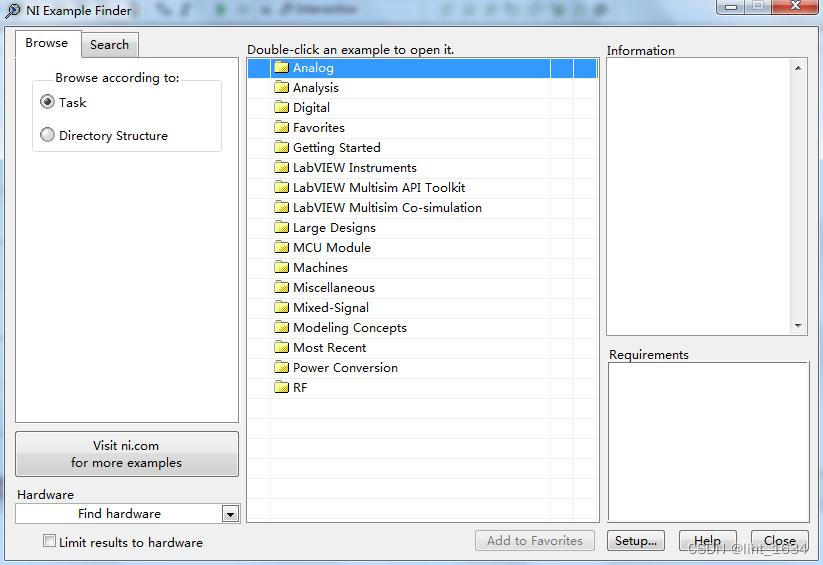The width and height of the screenshot is (823, 565).
Task: Select the MCU Module row text
Action: pos(332,247)
